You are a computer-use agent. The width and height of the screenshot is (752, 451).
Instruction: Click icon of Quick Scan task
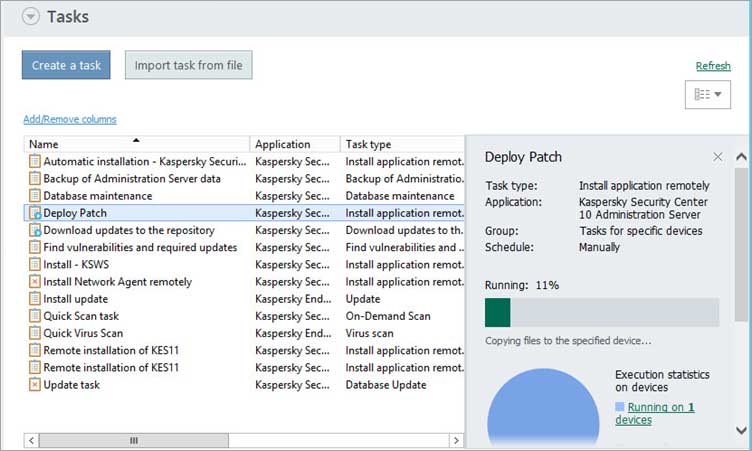click(35, 316)
